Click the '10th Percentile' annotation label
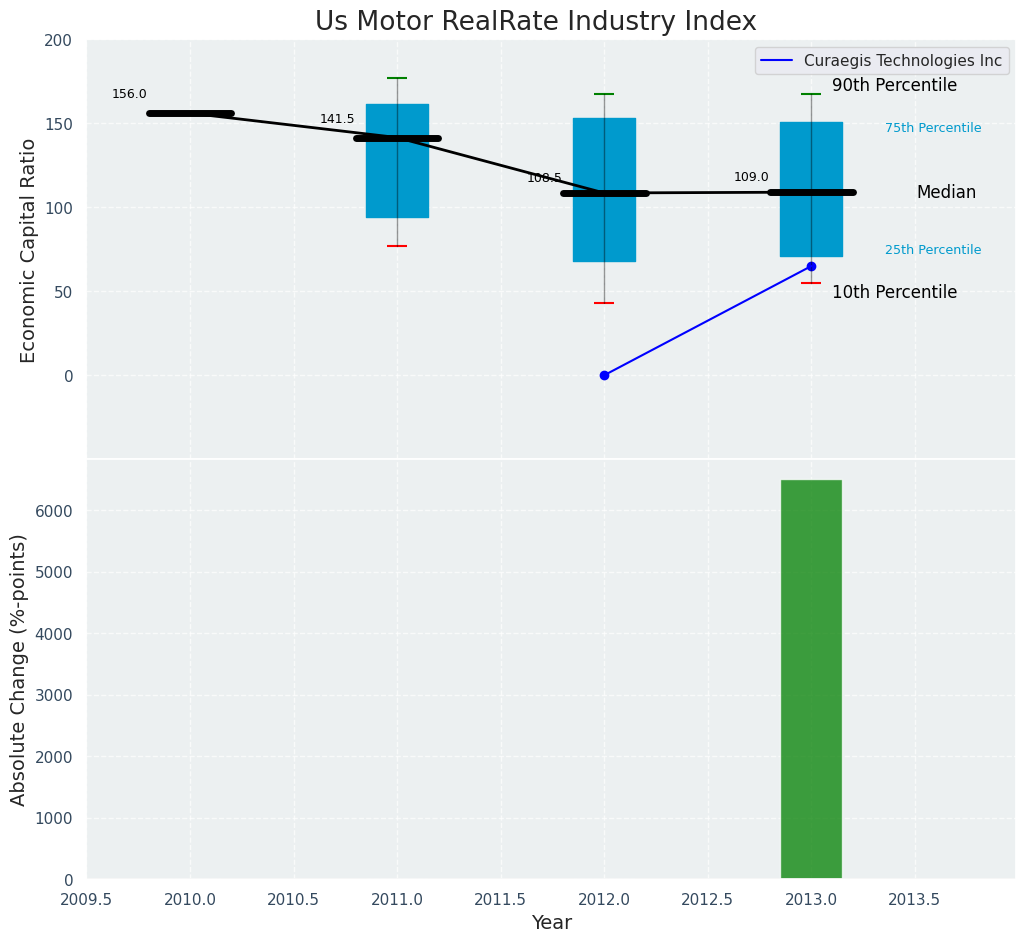The image size is (1026, 942). [x=894, y=292]
